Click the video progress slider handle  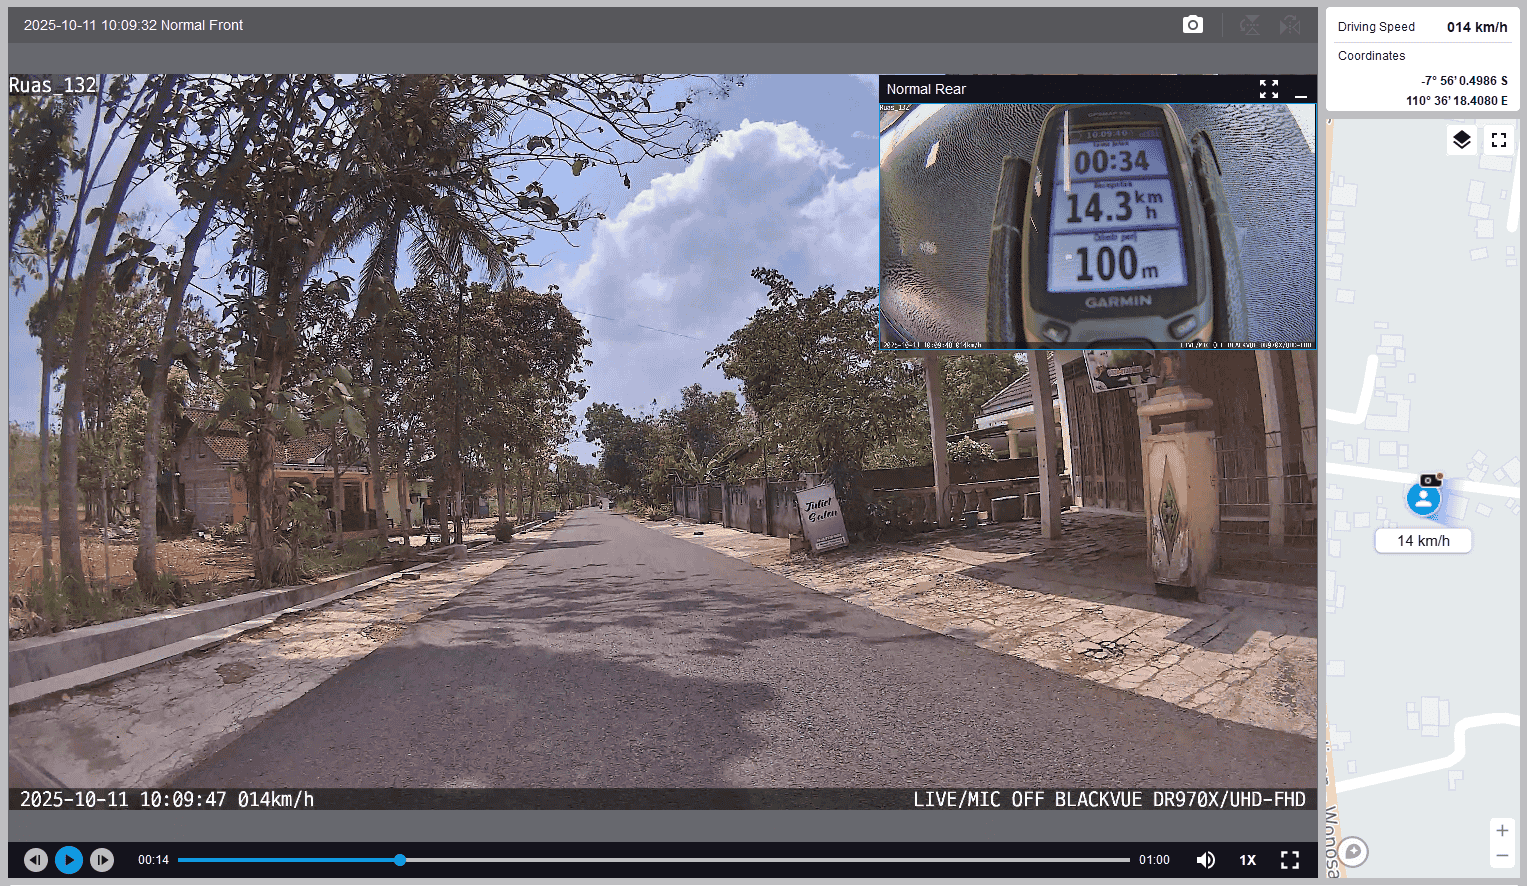(400, 860)
